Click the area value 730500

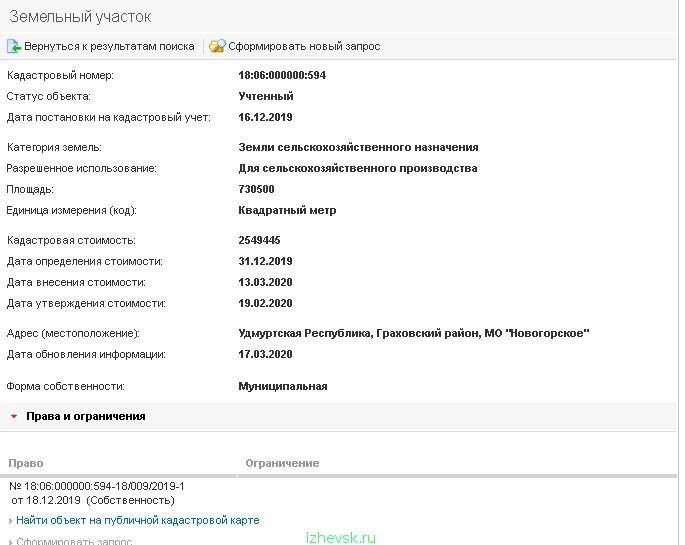256,189
